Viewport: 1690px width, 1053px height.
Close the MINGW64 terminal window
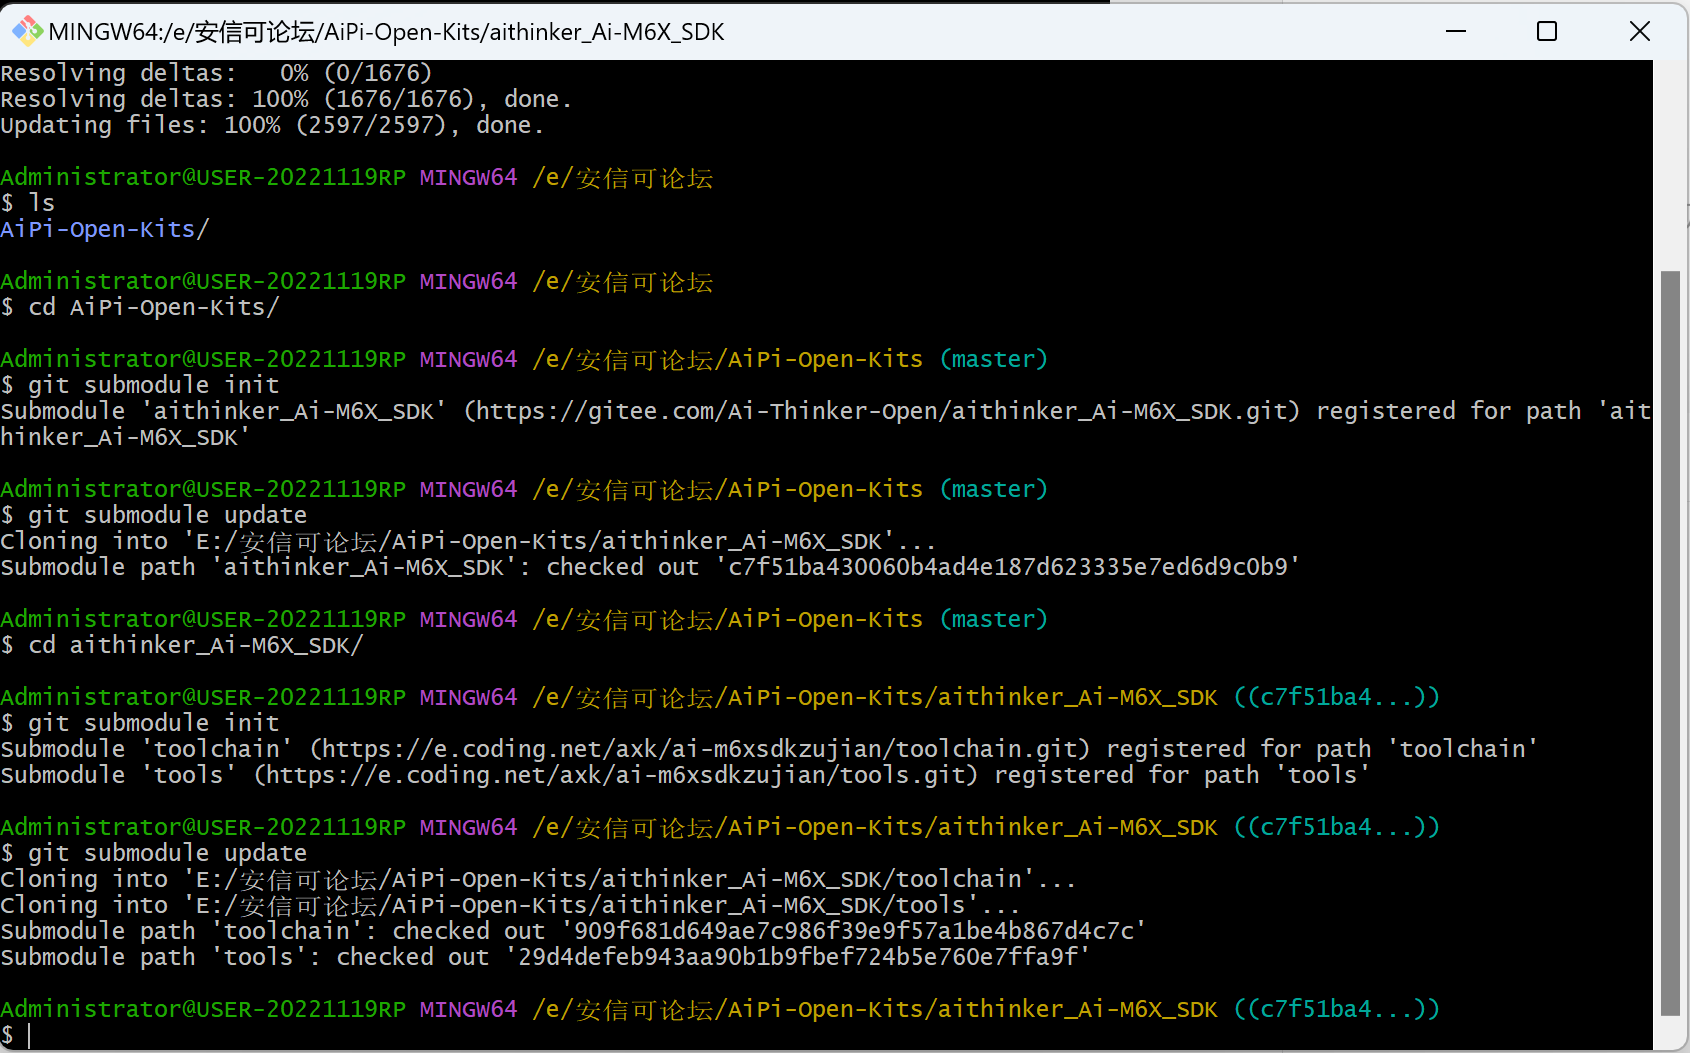(x=1640, y=31)
